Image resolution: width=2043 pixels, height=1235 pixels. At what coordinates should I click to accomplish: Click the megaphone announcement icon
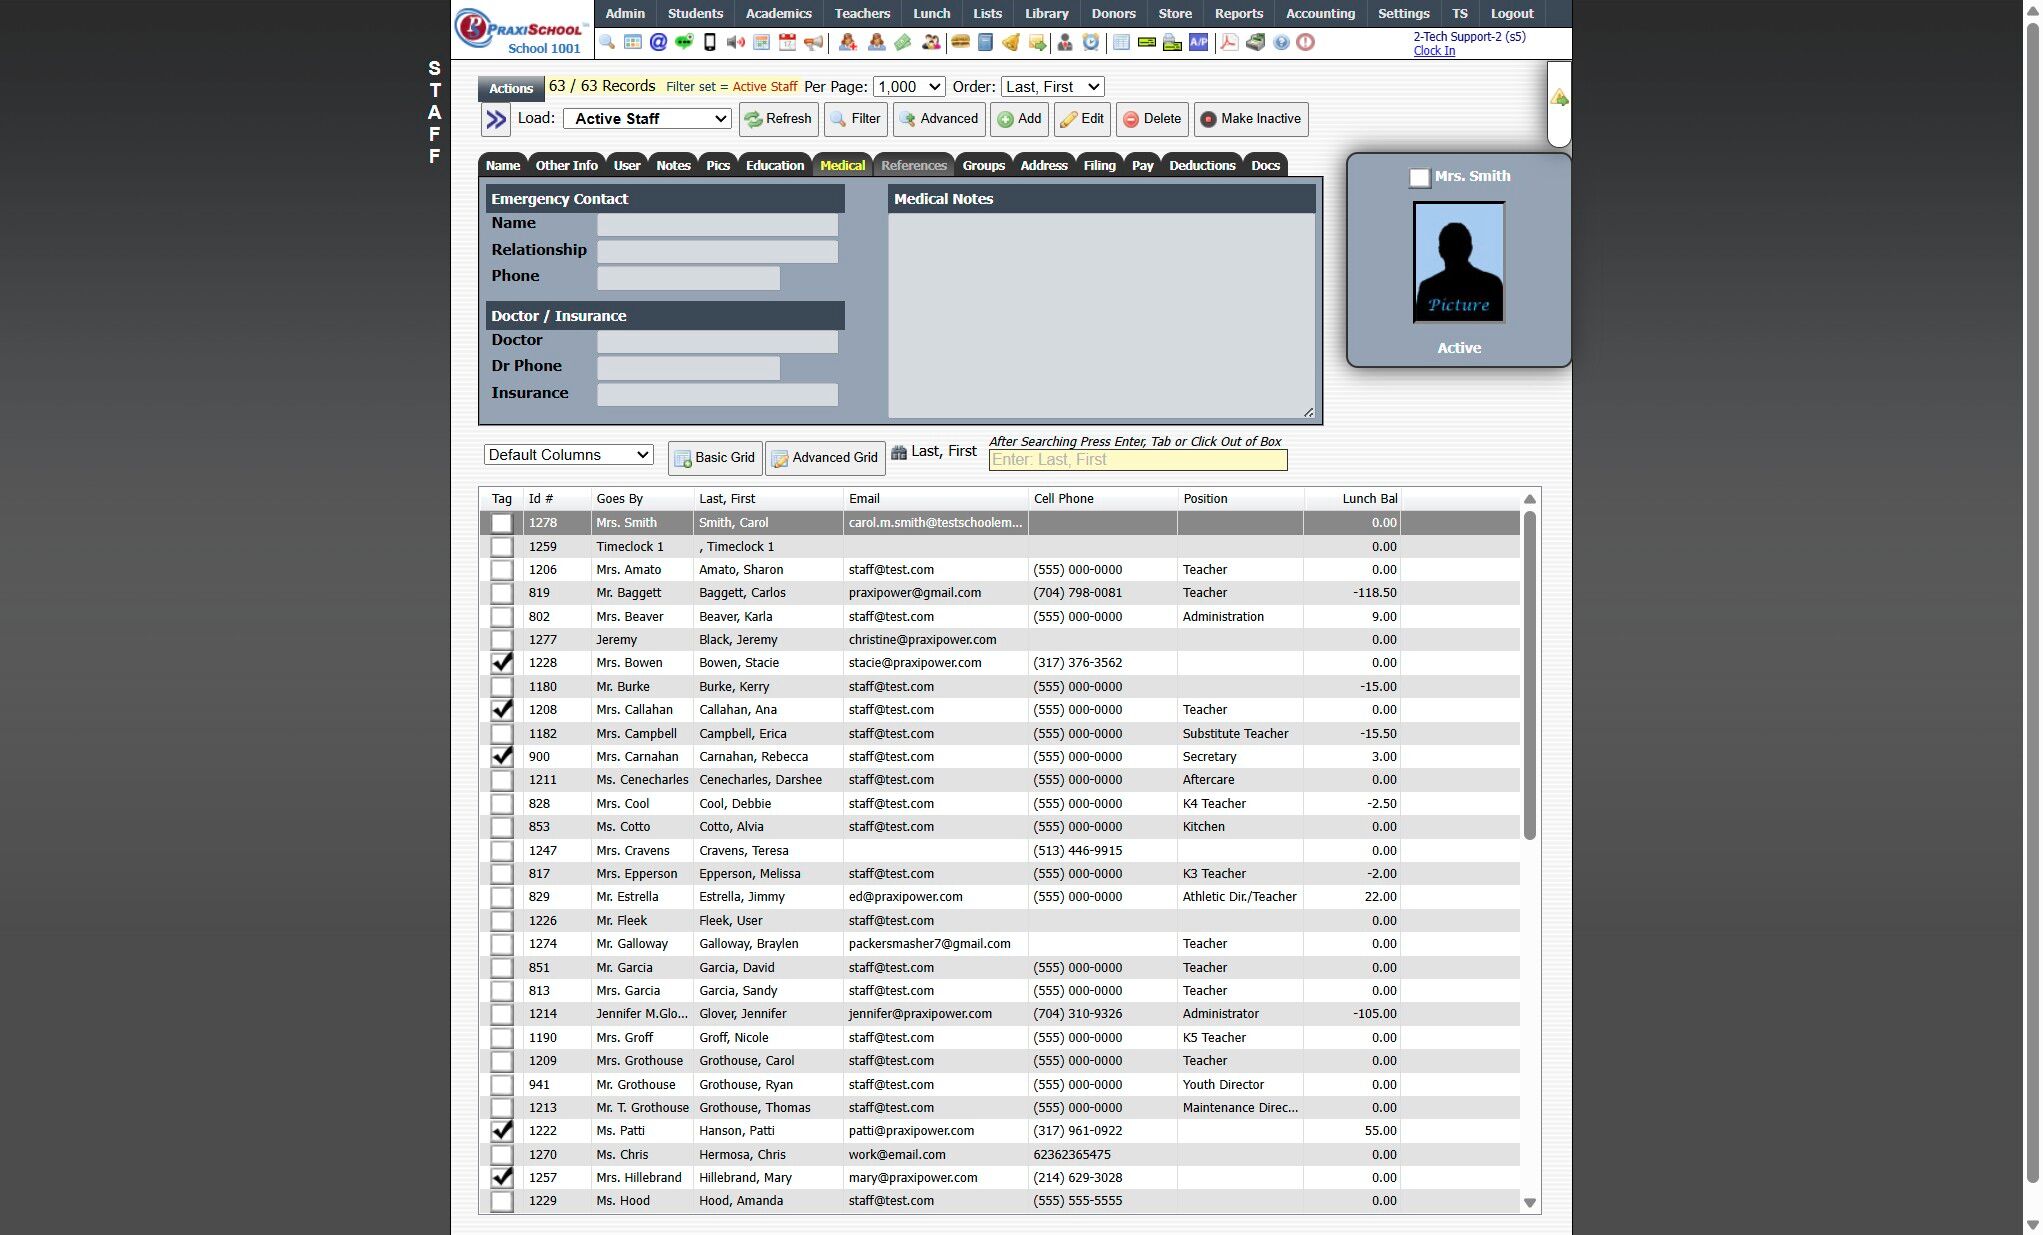[x=814, y=42]
